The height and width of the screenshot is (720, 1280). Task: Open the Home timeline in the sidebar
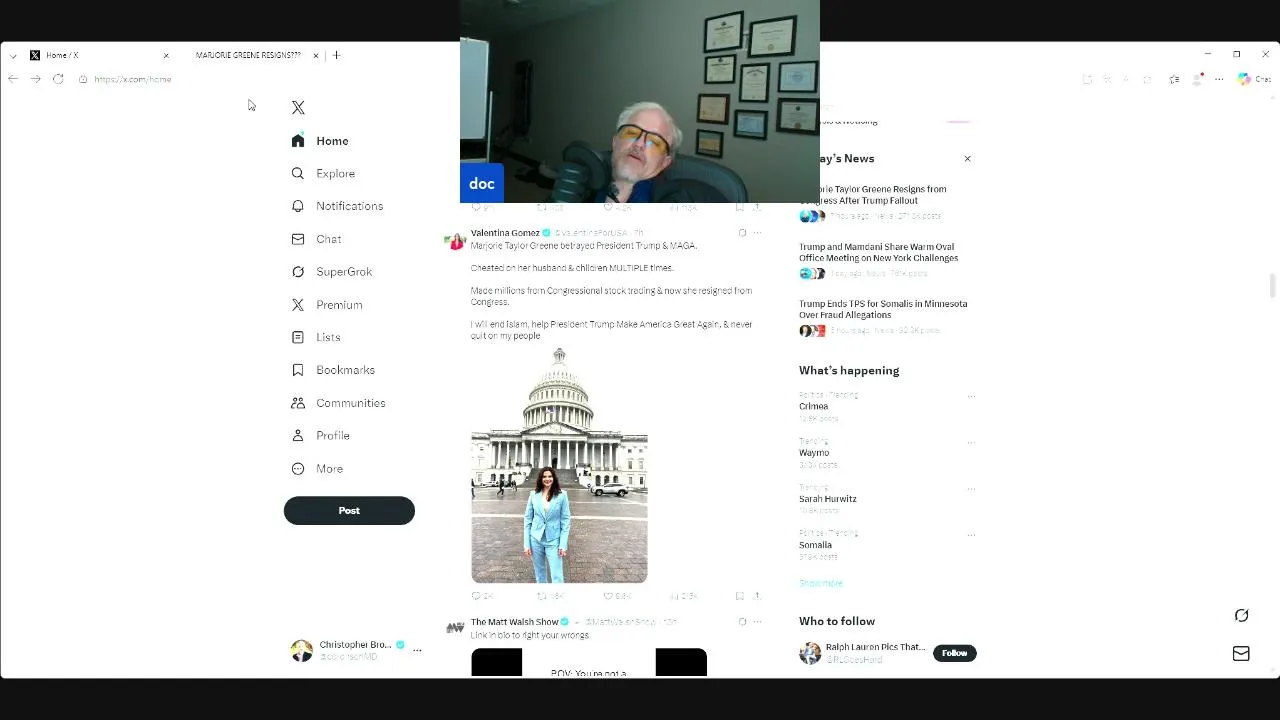click(320, 141)
